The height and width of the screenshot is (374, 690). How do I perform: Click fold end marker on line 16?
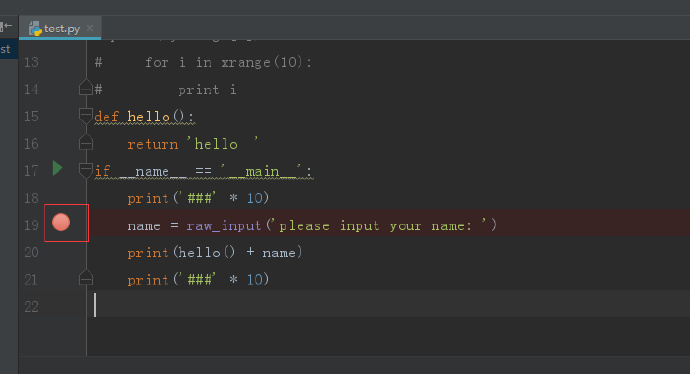point(86,142)
